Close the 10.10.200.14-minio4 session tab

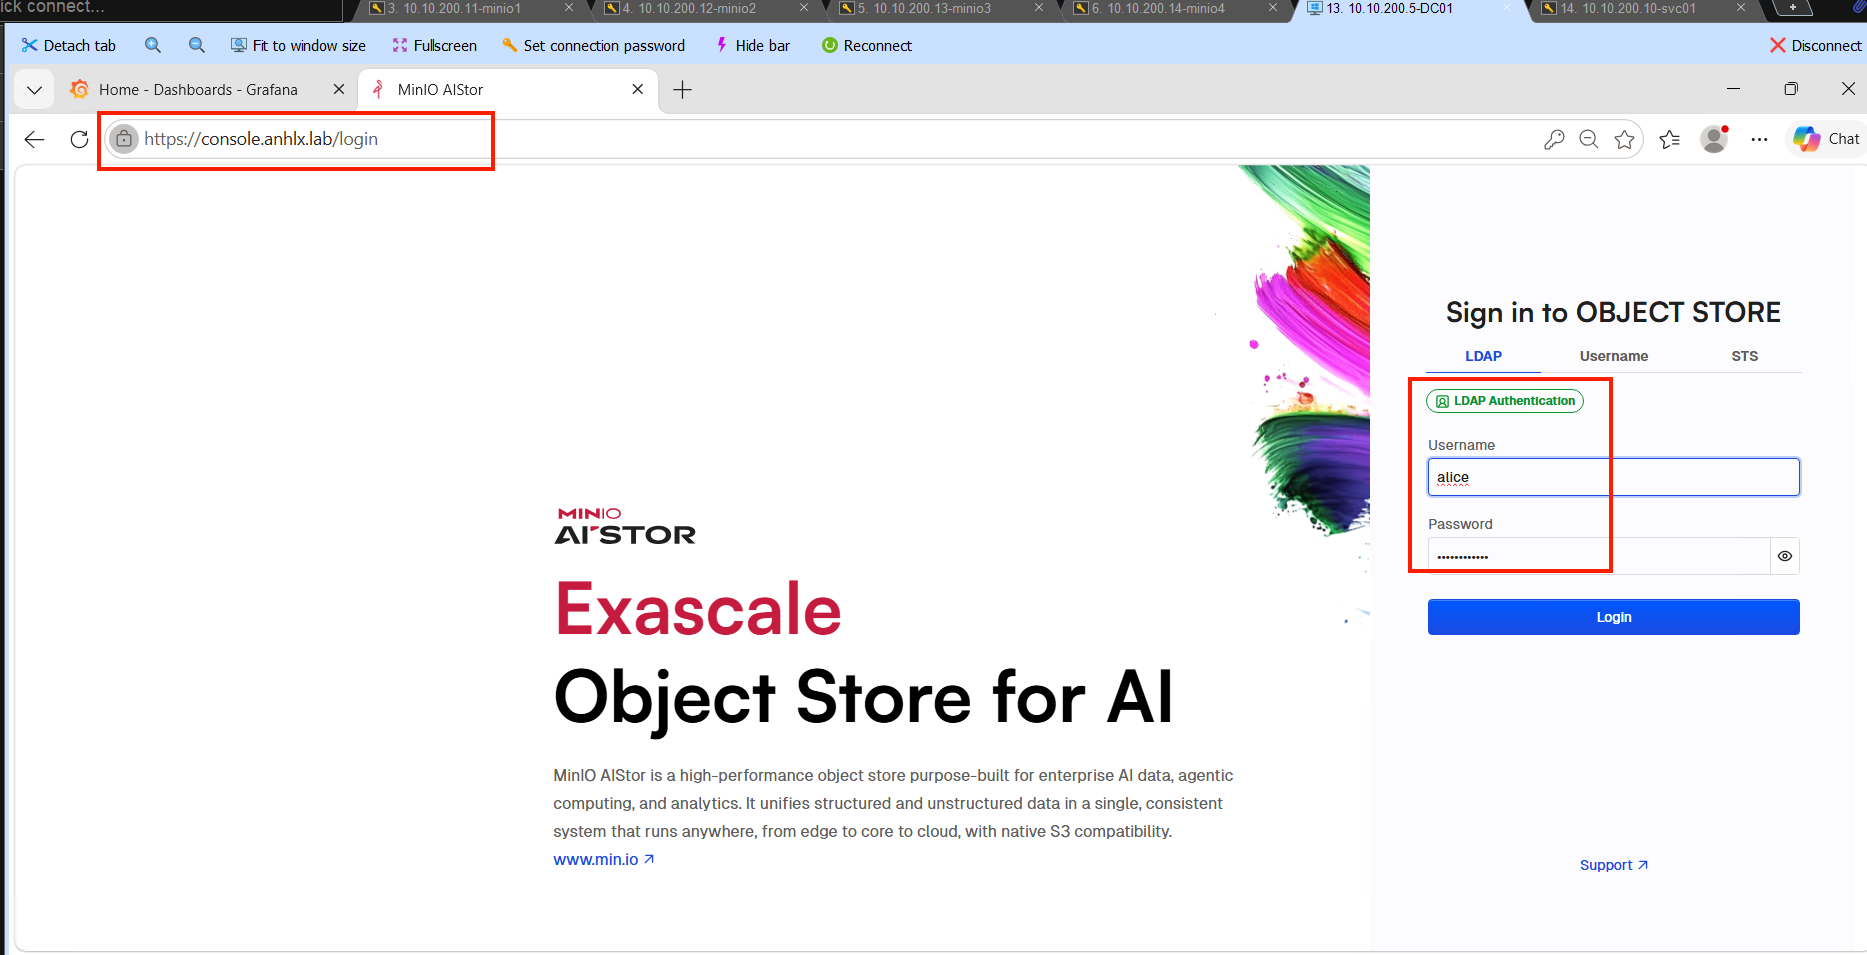tap(1272, 7)
